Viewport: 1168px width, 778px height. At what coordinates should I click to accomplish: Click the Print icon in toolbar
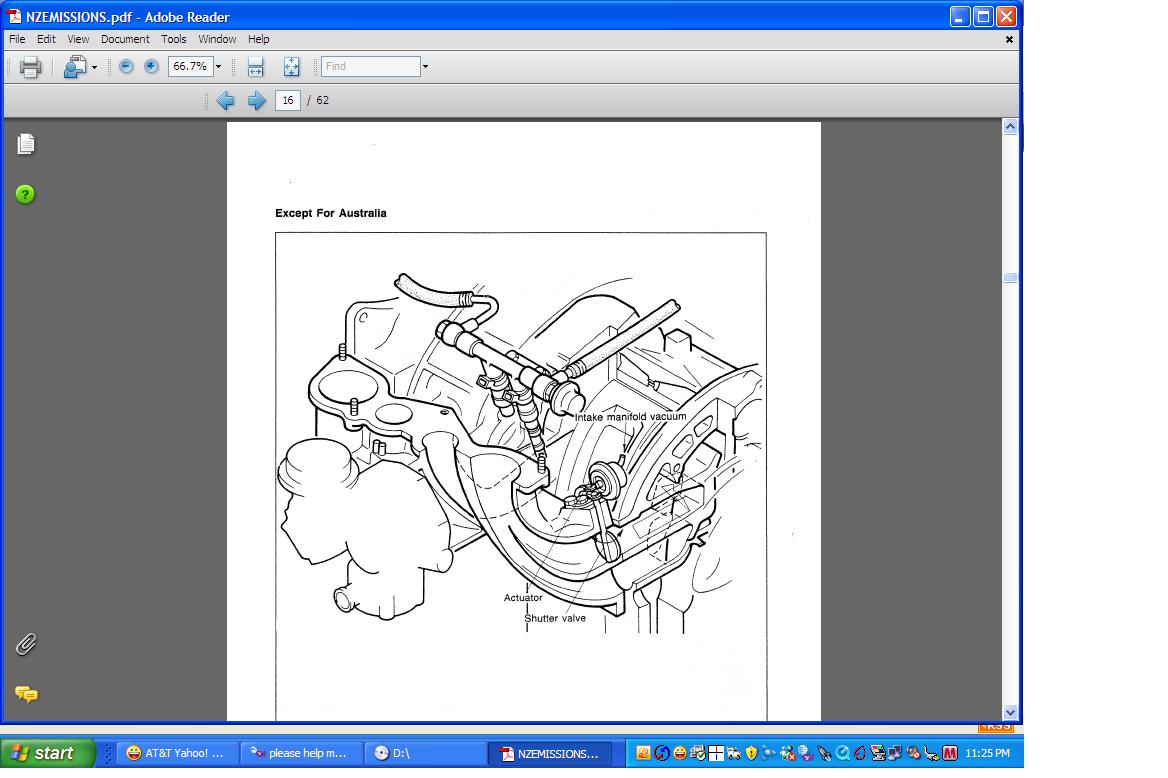point(30,67)
